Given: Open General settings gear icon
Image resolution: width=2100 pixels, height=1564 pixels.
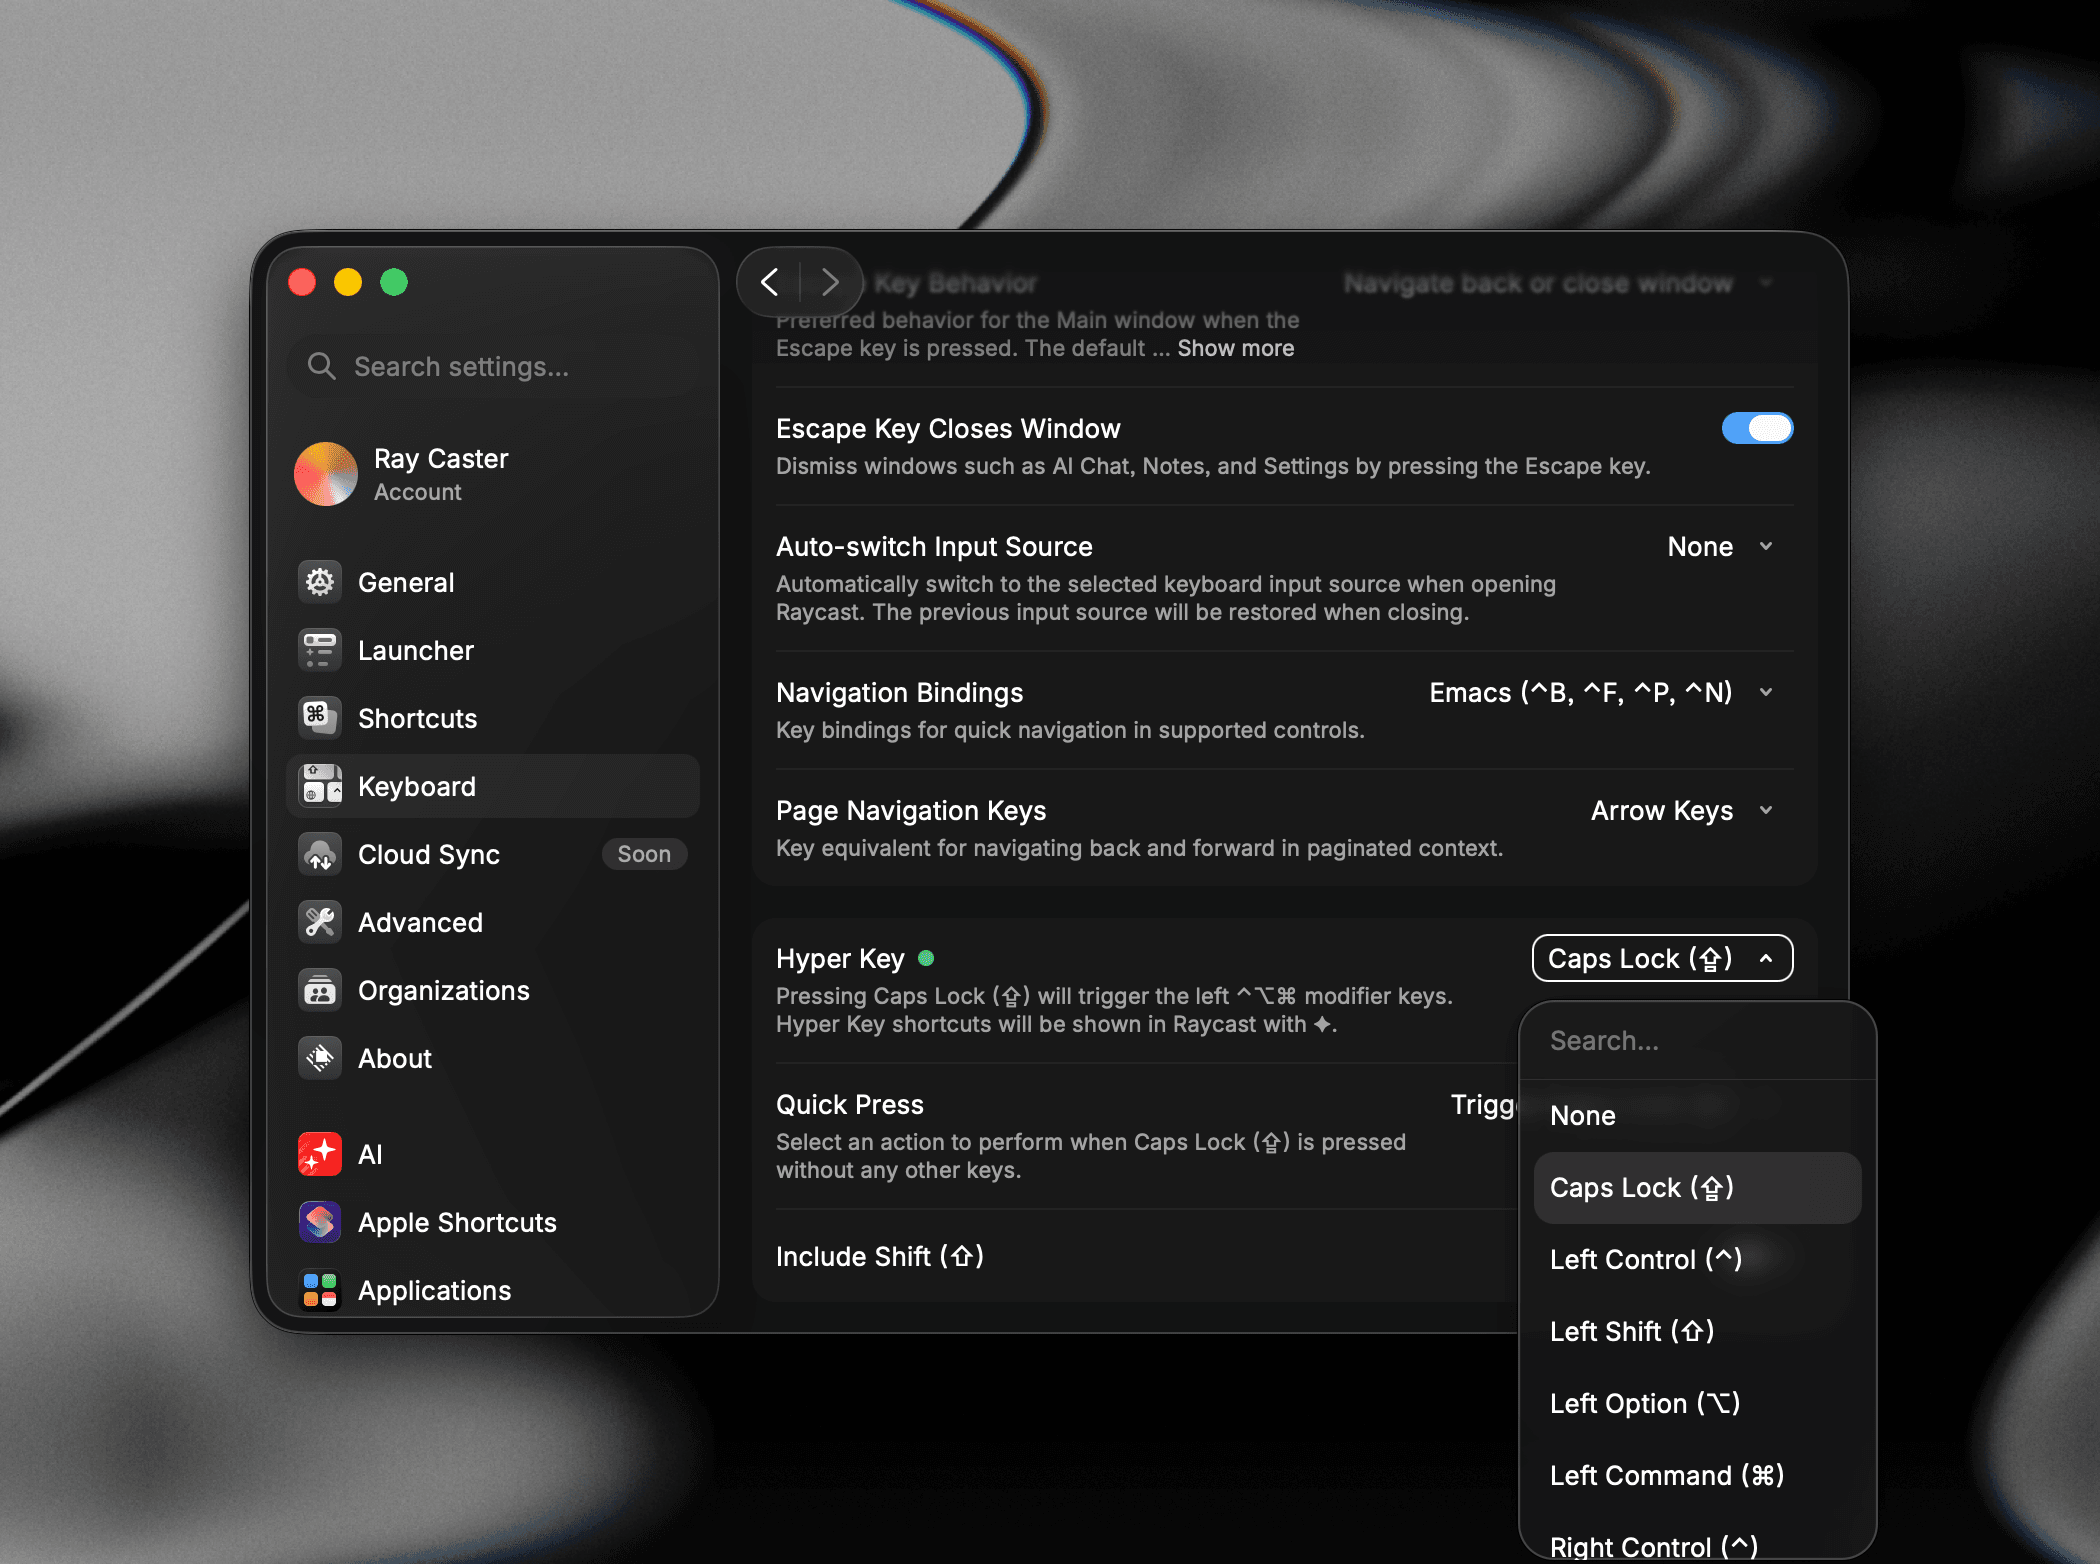Looking at the screenshot, I should point(320,582).
